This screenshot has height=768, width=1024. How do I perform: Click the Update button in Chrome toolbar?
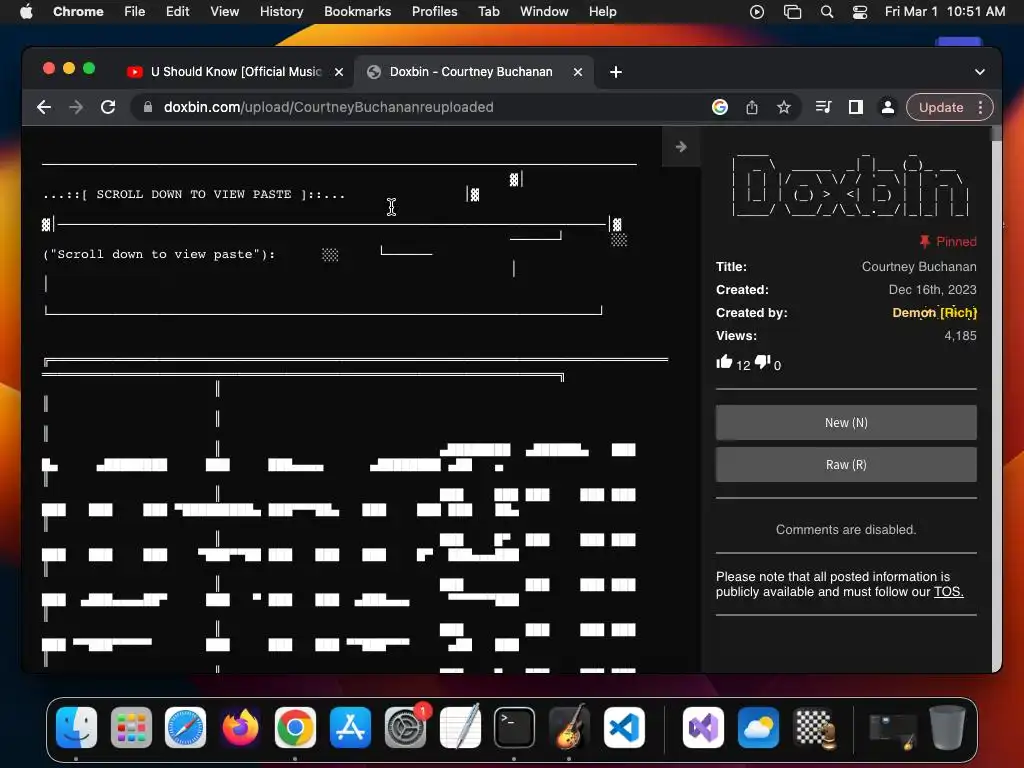[941, 107]
